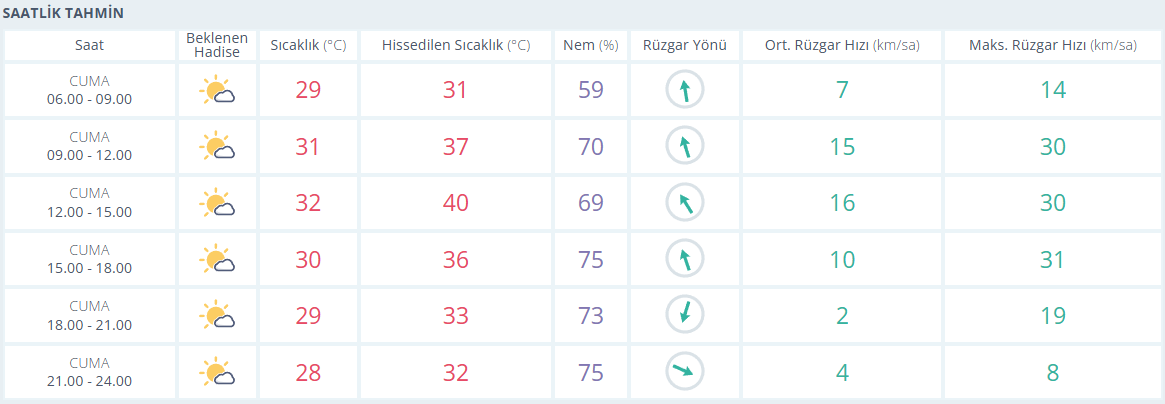
Task: Click the humidity value 59
Action: click(x=591, y=90)
